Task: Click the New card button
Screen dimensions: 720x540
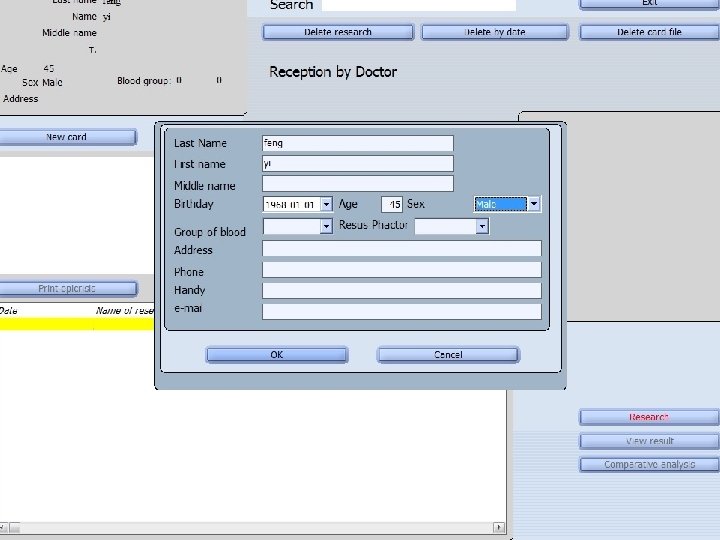Action: (x=67, y=137)
